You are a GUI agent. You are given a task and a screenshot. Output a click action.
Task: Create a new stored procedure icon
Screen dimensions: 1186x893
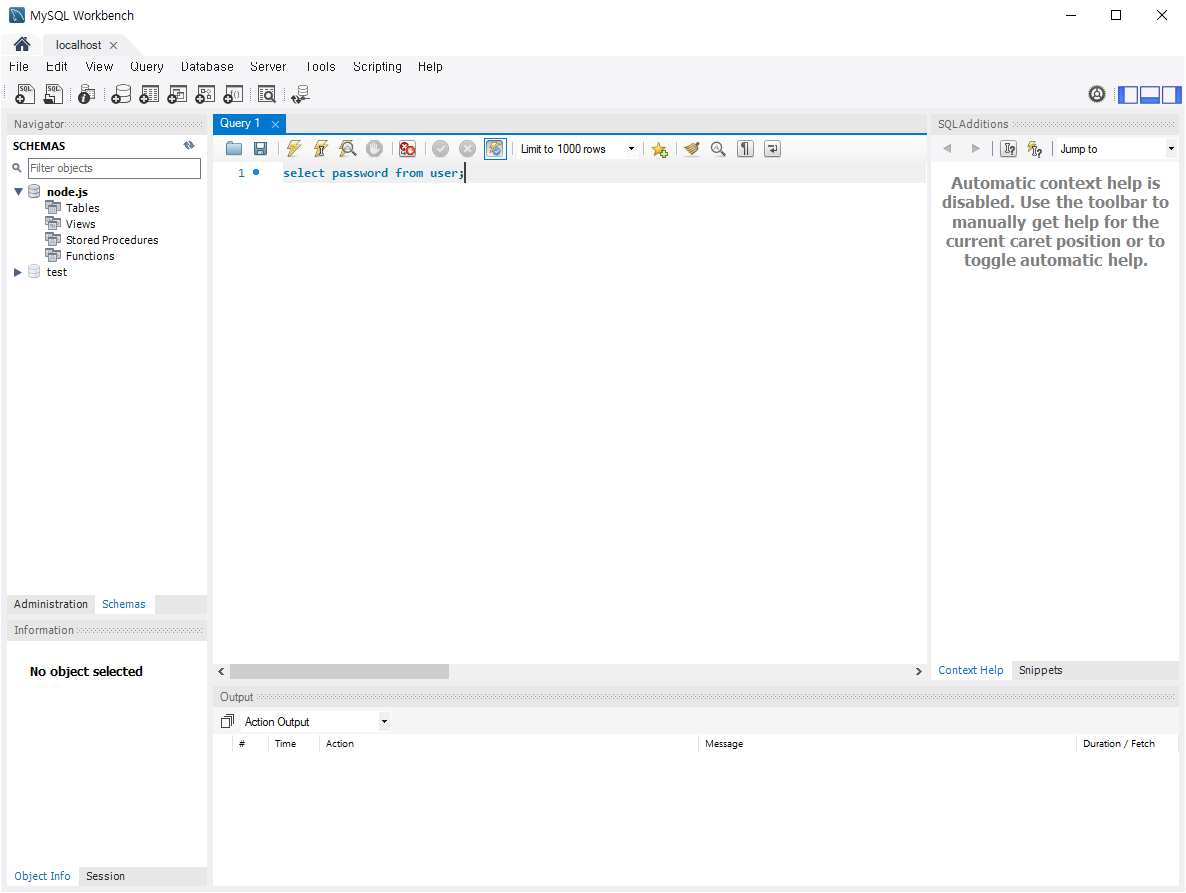(x=205, y=95)
